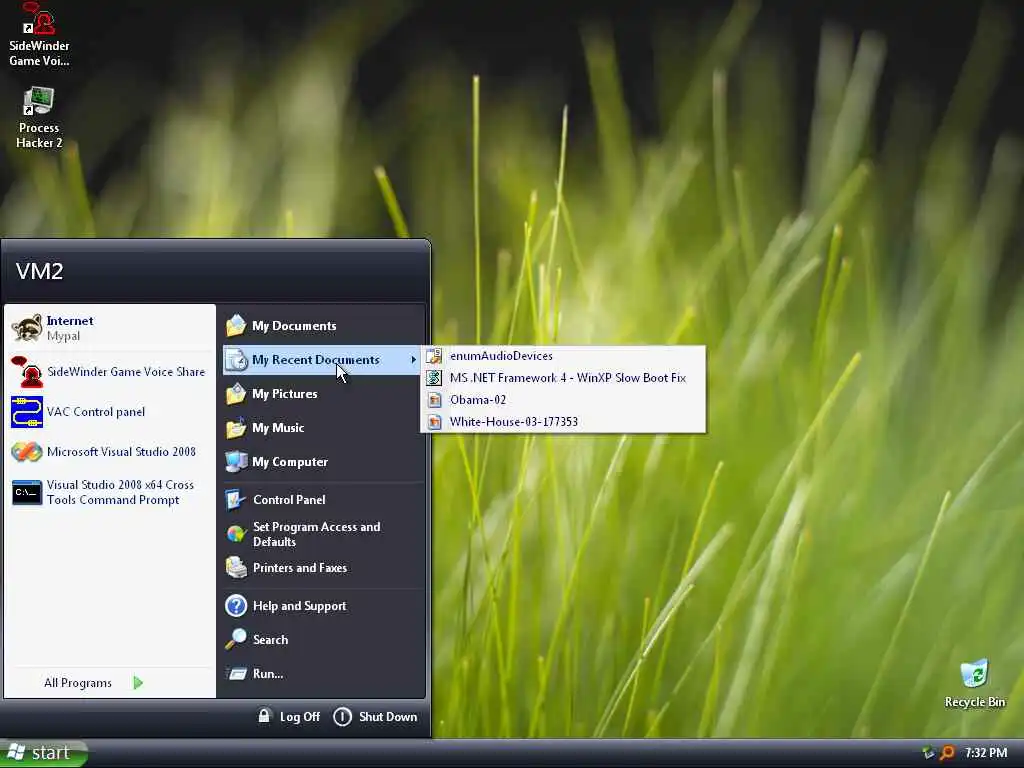Select My Documents text entry

pos(295,326)
